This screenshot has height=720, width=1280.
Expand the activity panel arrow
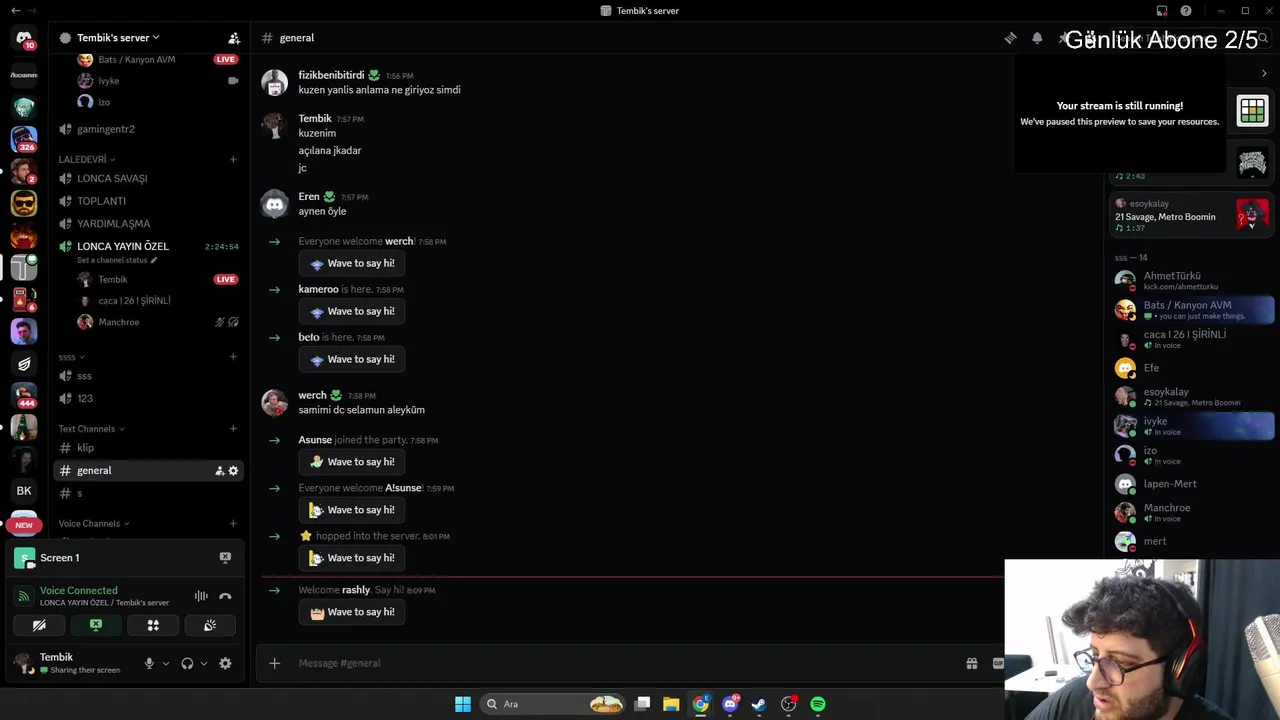click(1264, 73)
